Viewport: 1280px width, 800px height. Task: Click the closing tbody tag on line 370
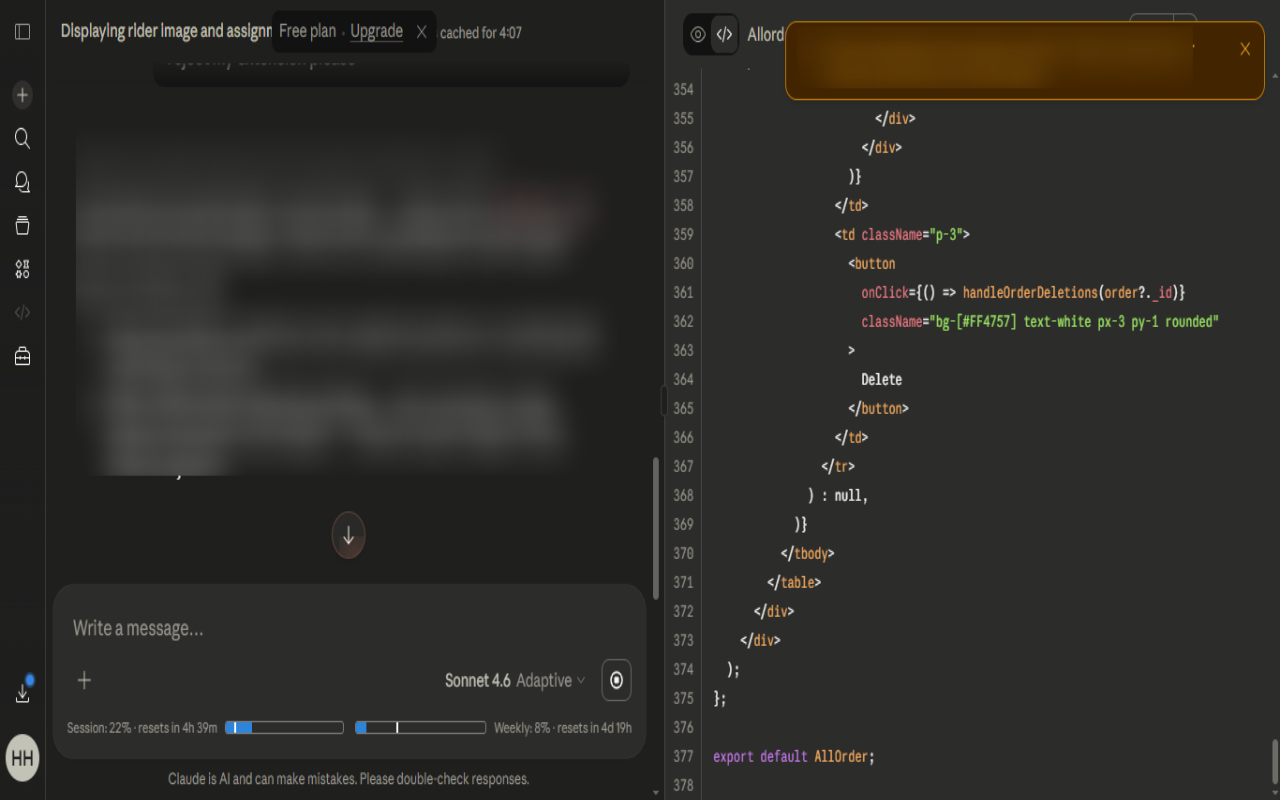click(x=807, y=553)
